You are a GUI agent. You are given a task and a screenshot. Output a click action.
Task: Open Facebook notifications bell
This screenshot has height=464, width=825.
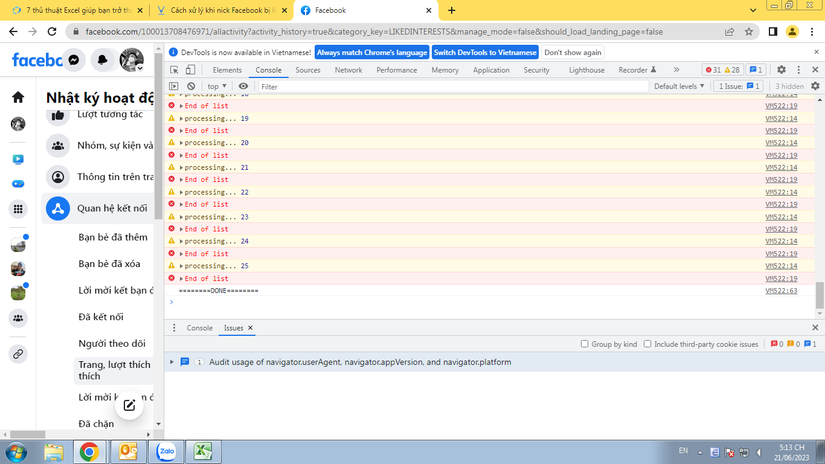pyautogui.click(x=103, y=60)
